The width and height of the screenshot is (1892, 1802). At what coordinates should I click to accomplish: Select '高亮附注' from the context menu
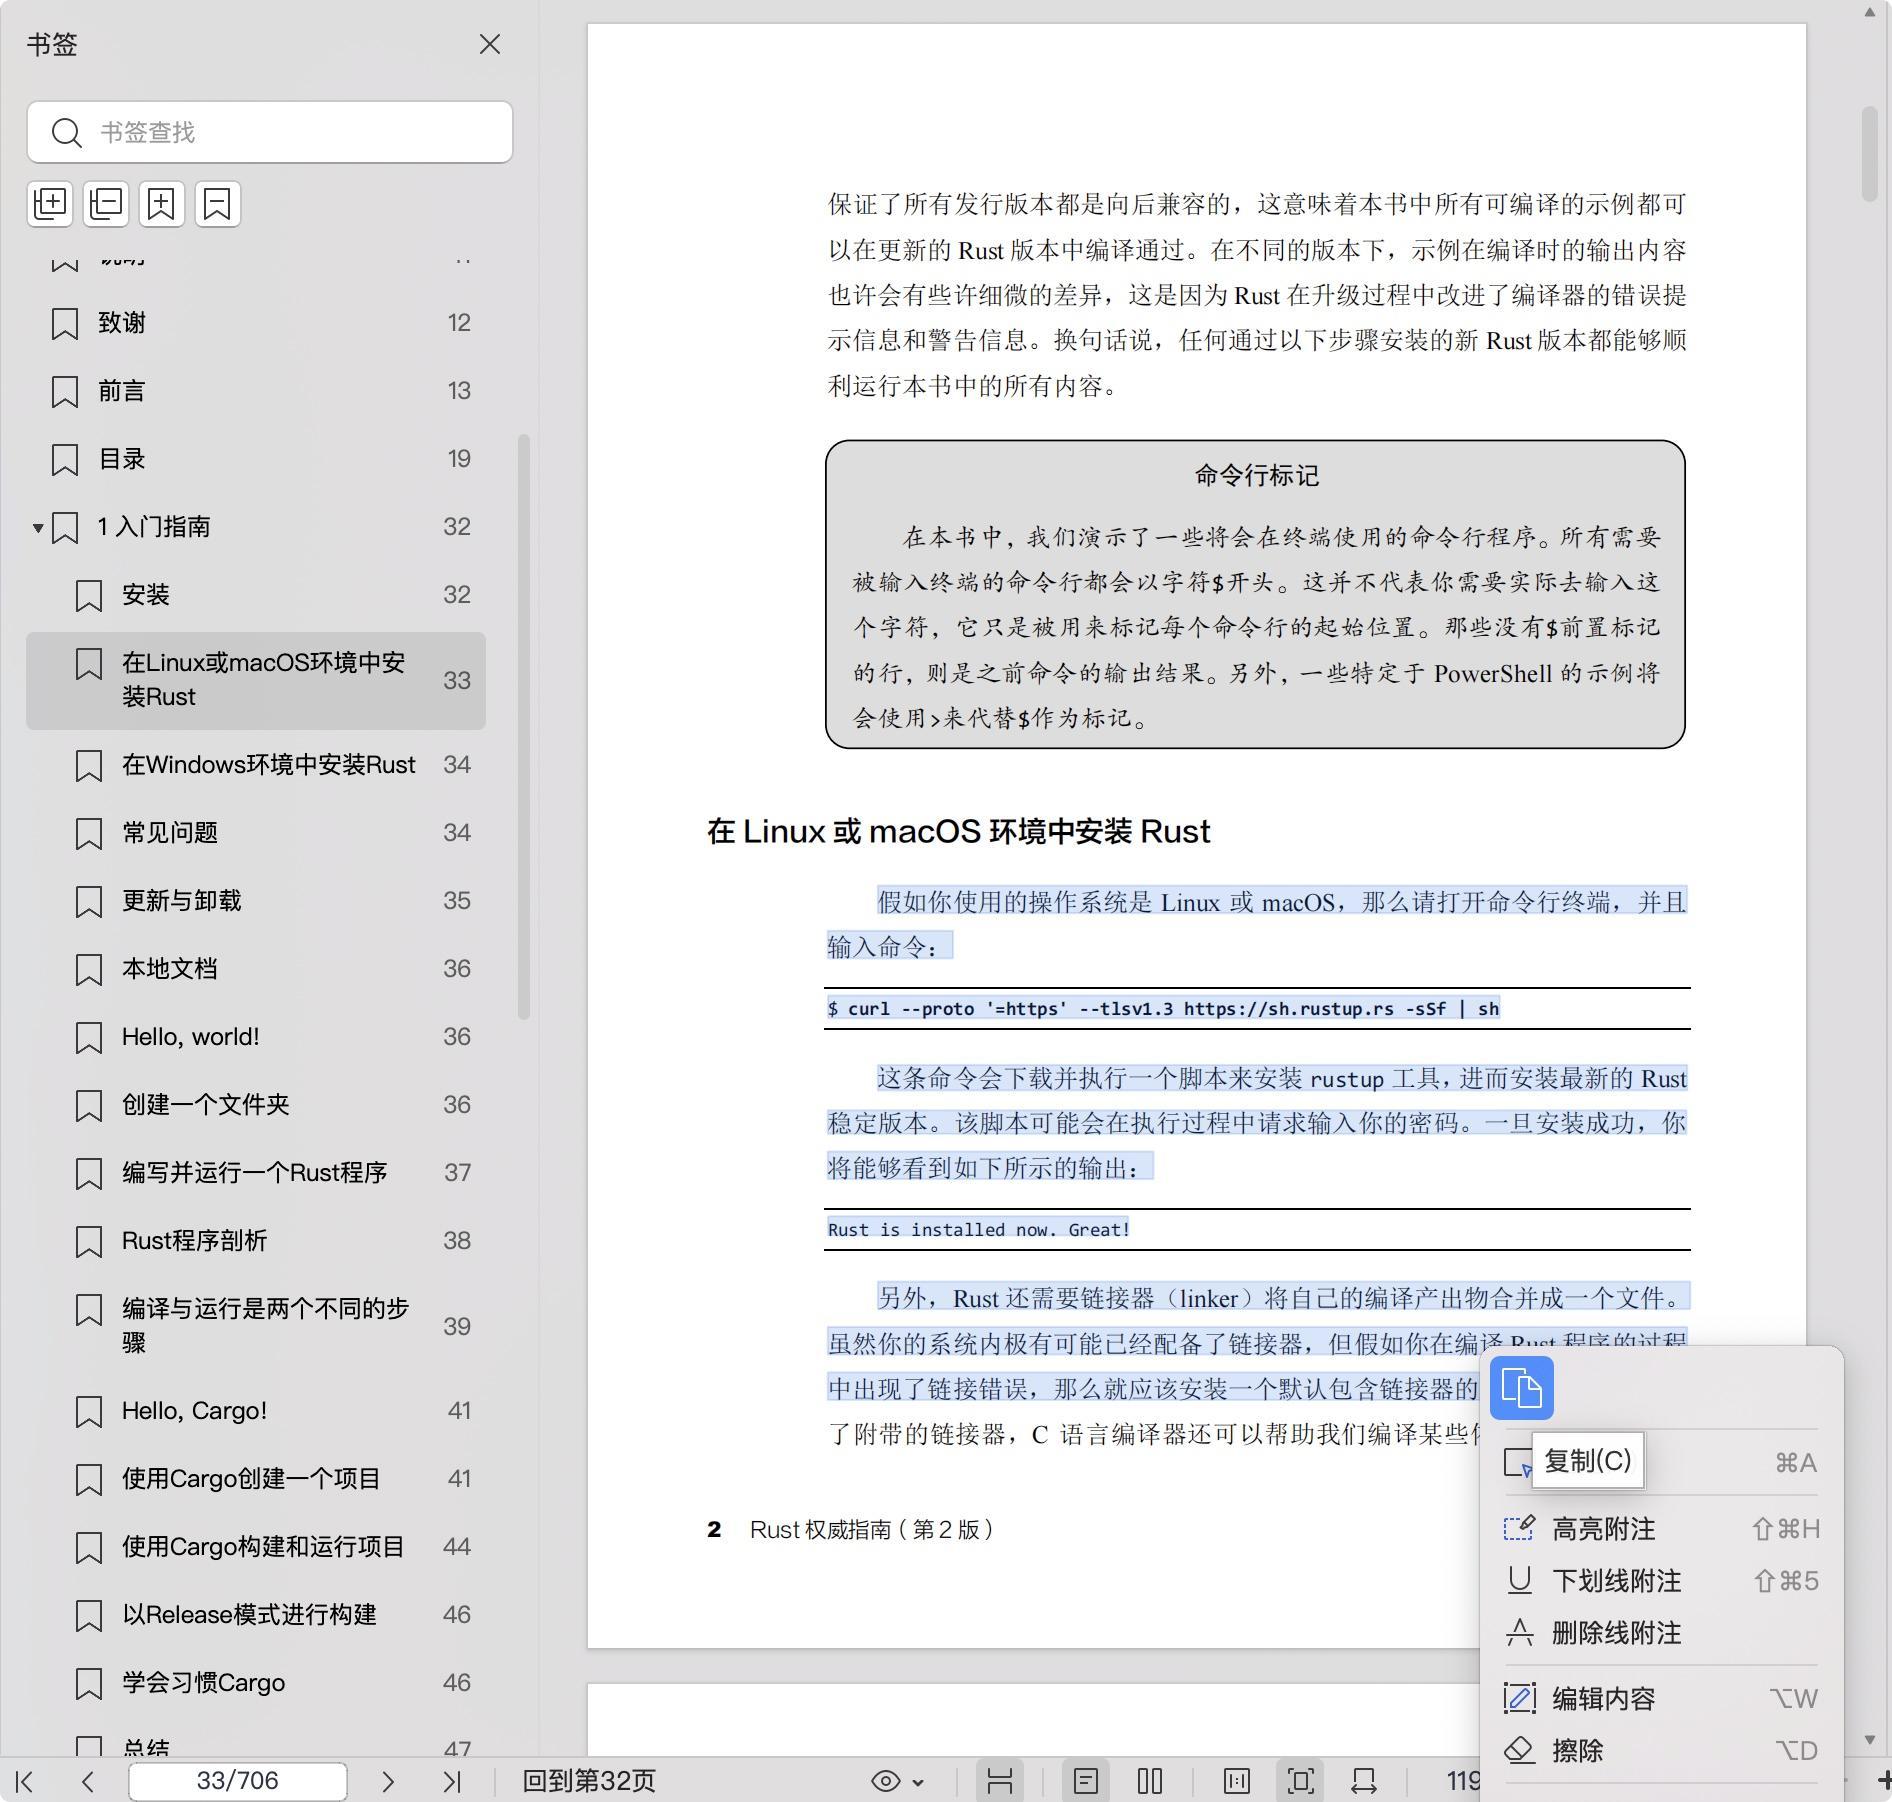(1603, 1529)
